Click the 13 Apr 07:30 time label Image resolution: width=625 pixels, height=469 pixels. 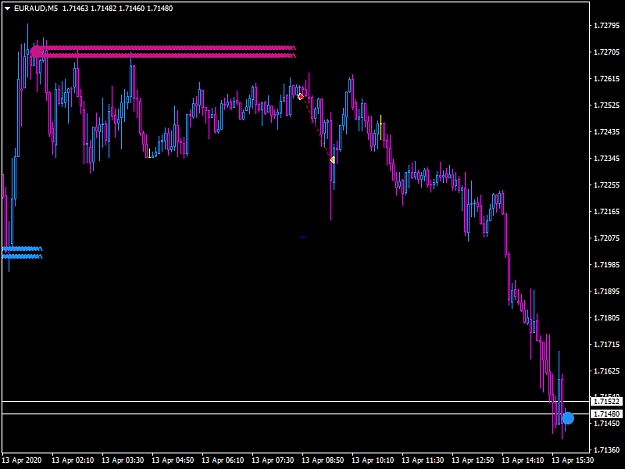click(273, 460)
